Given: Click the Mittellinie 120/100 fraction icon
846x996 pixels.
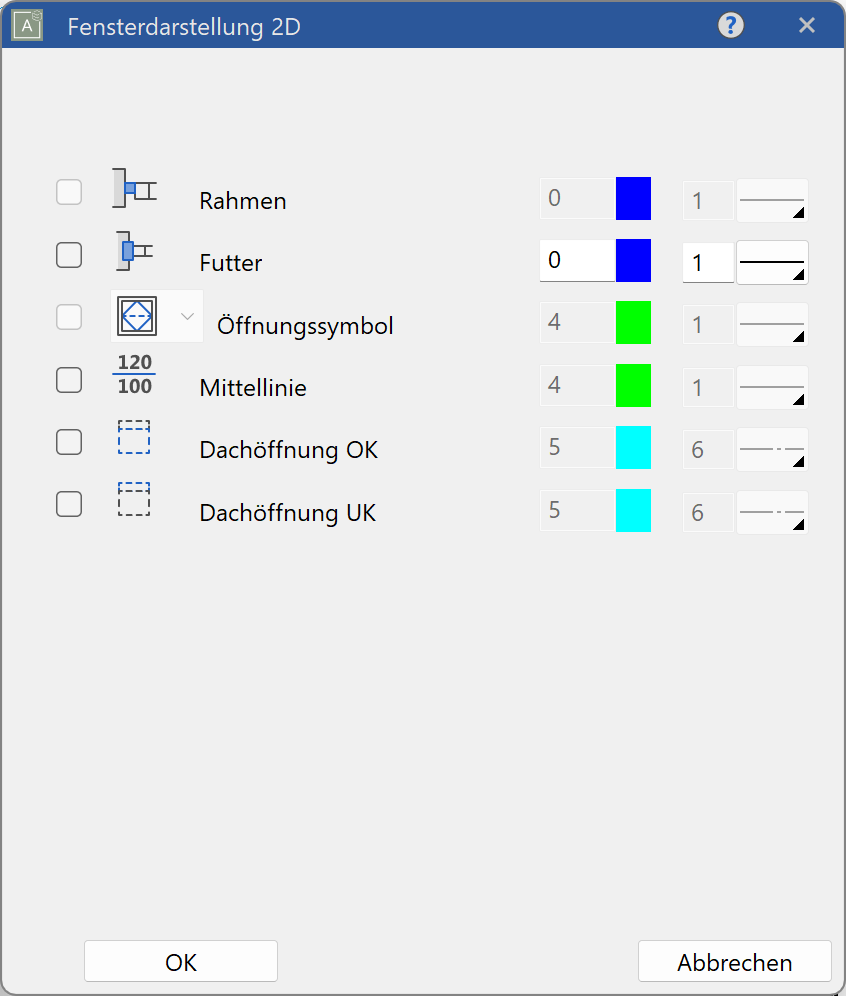Looking at the screenshot, I should [135, 375].
